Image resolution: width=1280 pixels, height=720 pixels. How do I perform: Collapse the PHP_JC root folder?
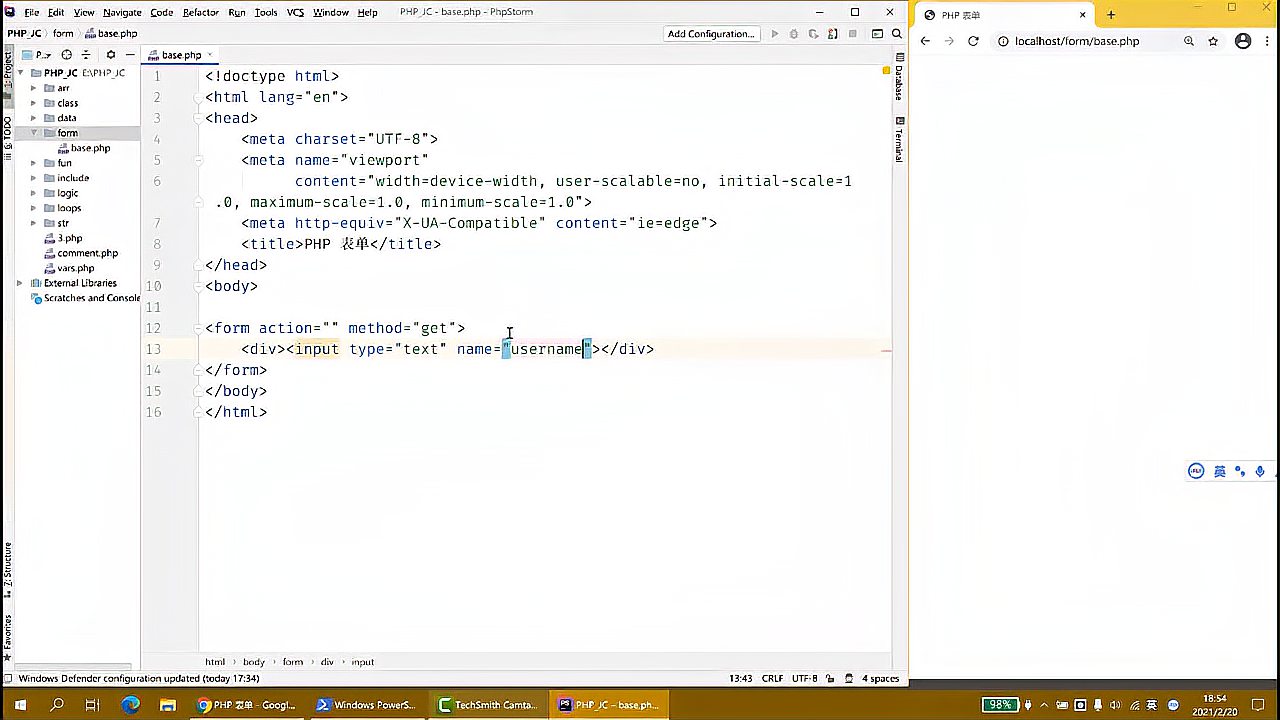coord(21,73)
